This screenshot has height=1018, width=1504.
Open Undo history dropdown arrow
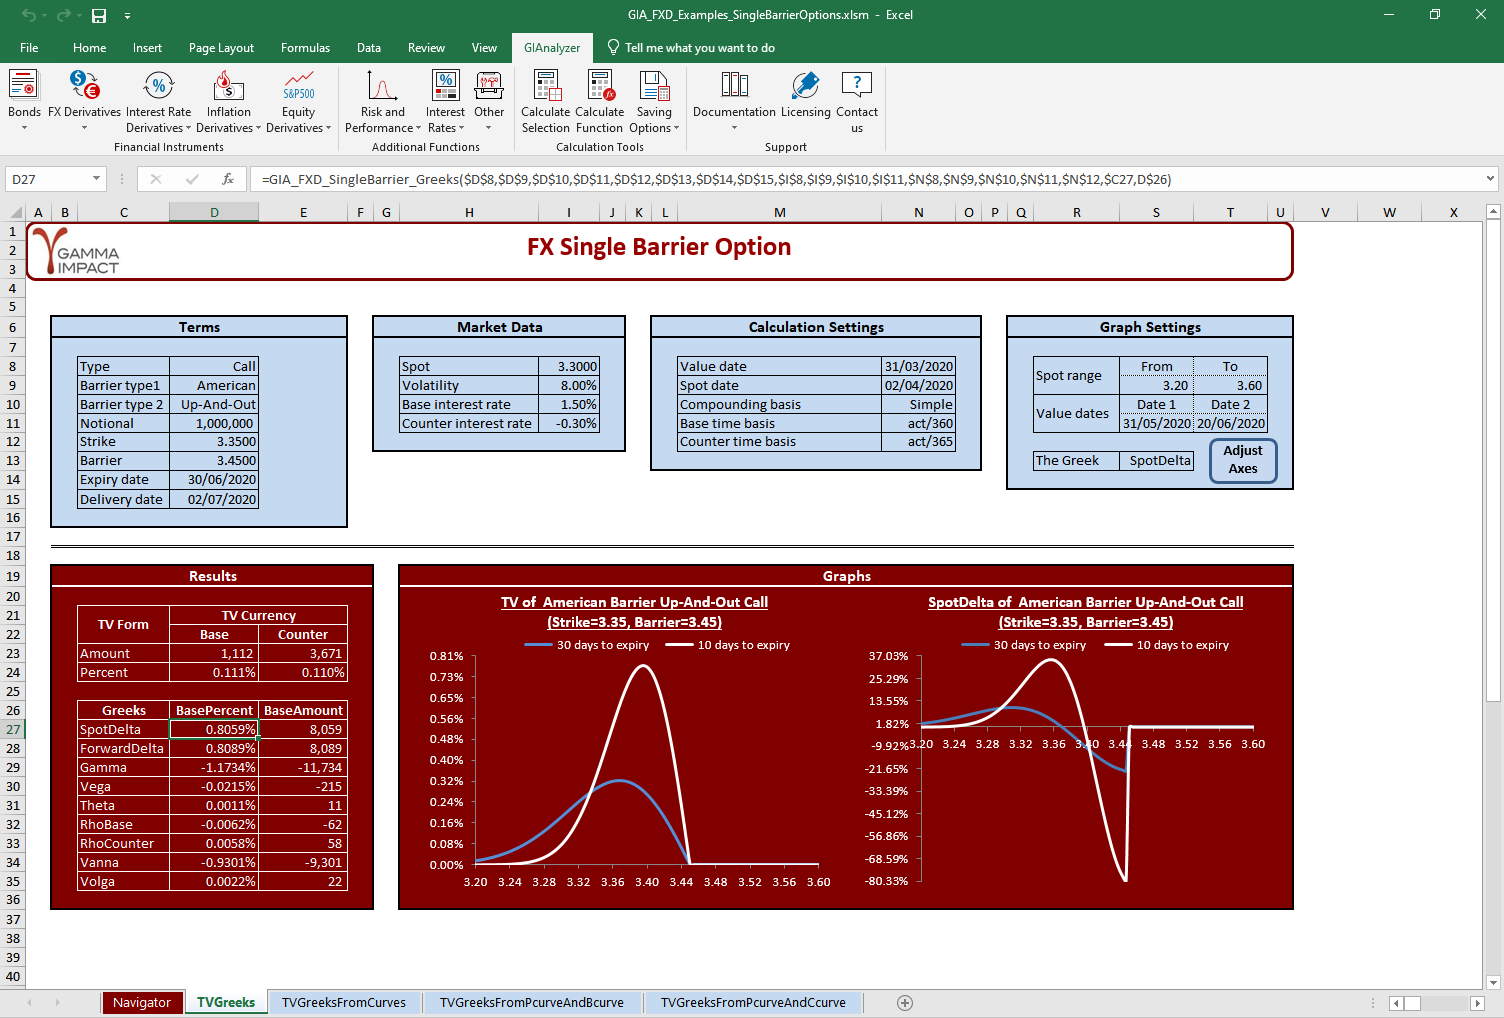44,15
